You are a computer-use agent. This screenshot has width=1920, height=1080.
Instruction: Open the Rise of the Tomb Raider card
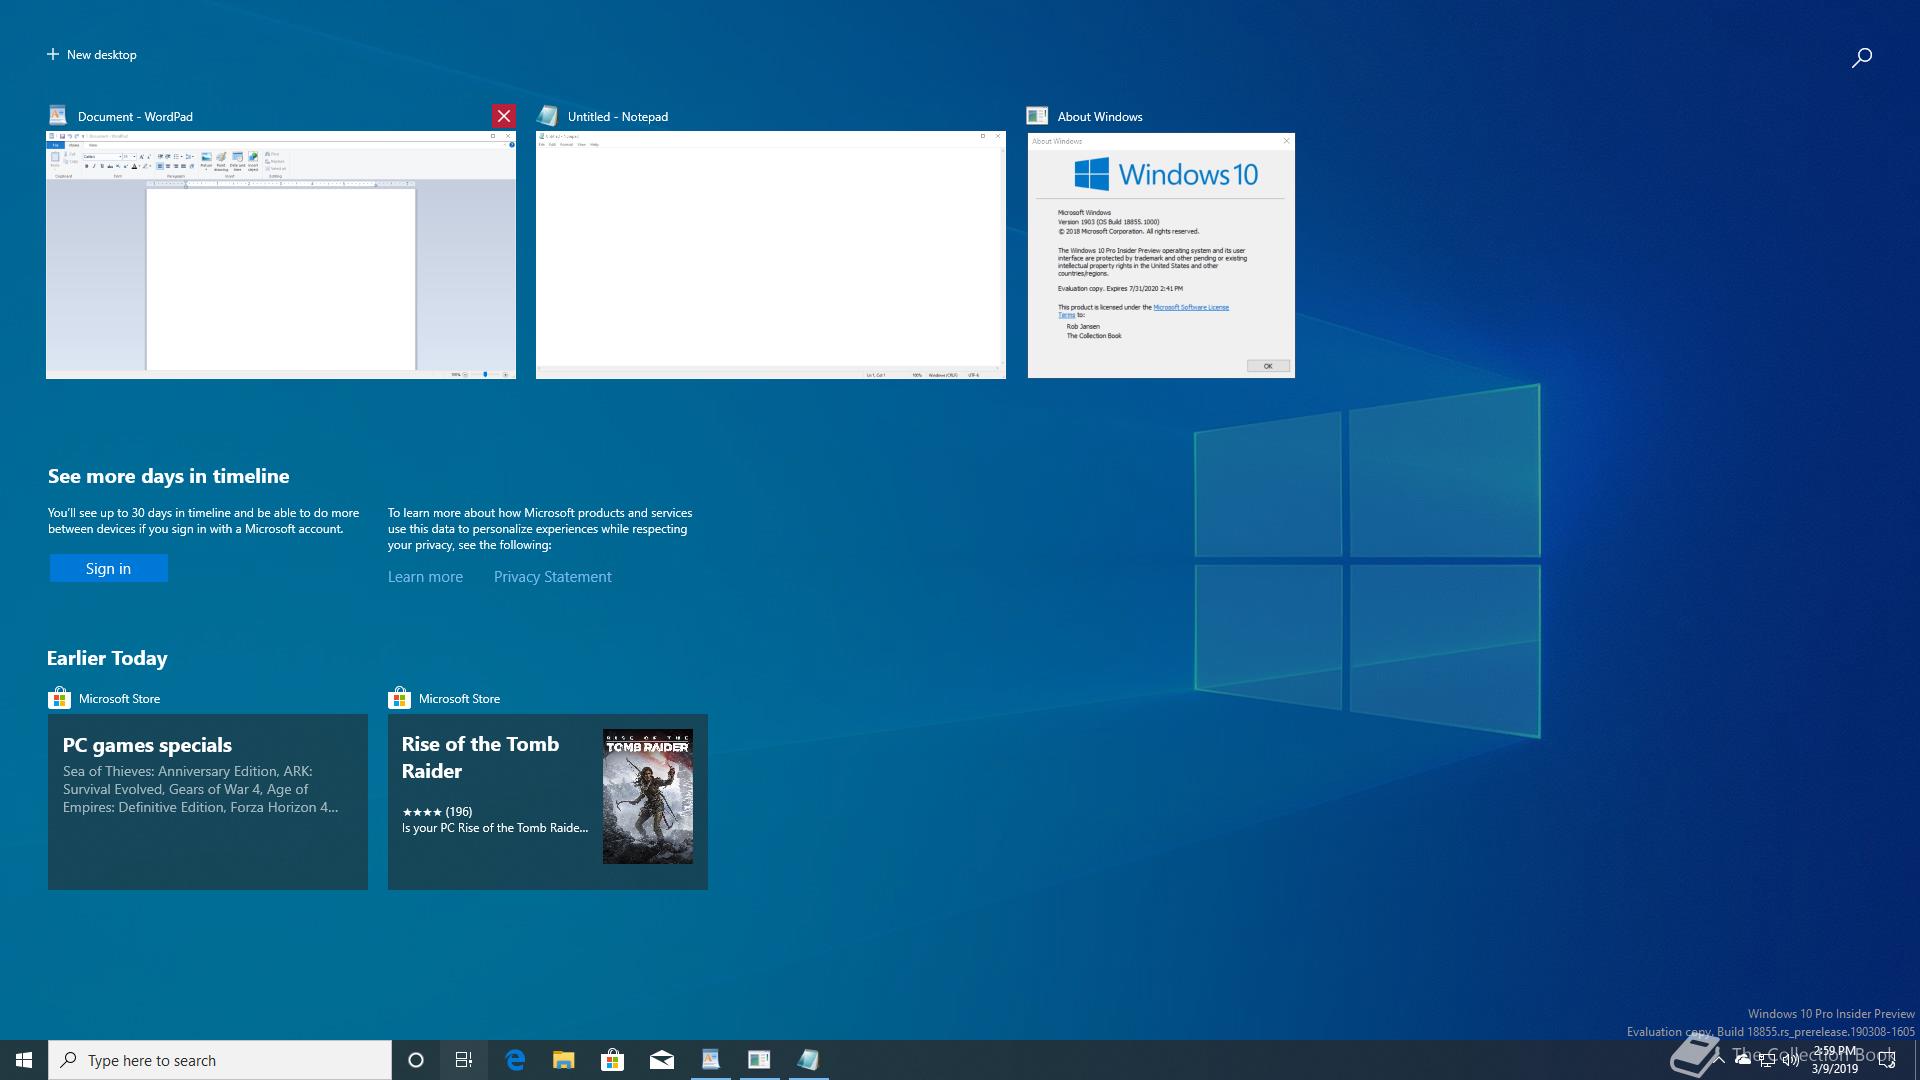548,802
